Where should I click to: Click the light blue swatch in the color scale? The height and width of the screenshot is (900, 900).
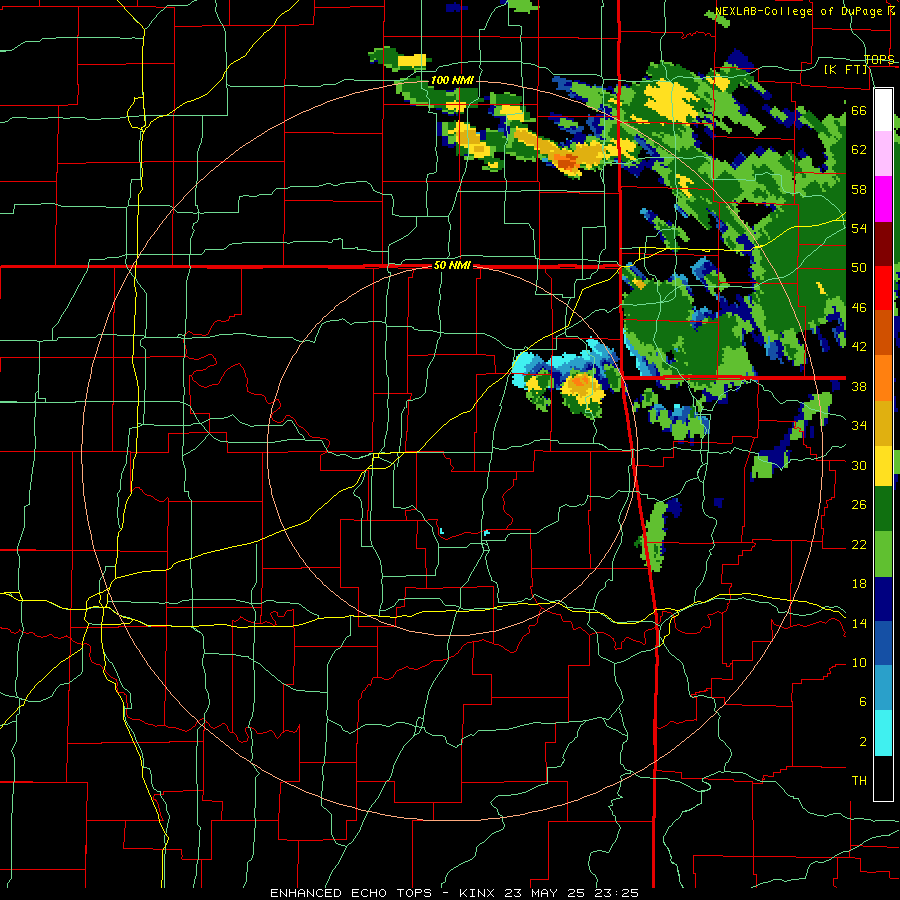pyautogui.click(x=883, y=688)
